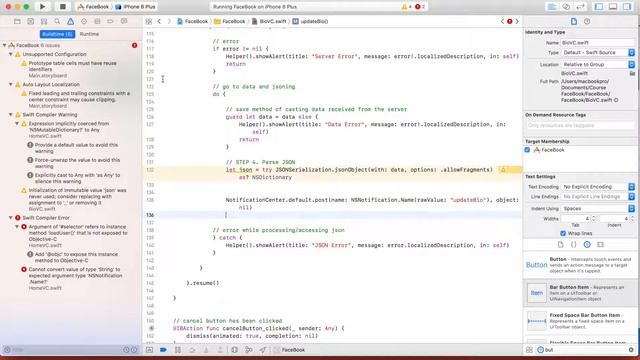
Task: Open the Report navigator icon
Action: coord(124,21)
